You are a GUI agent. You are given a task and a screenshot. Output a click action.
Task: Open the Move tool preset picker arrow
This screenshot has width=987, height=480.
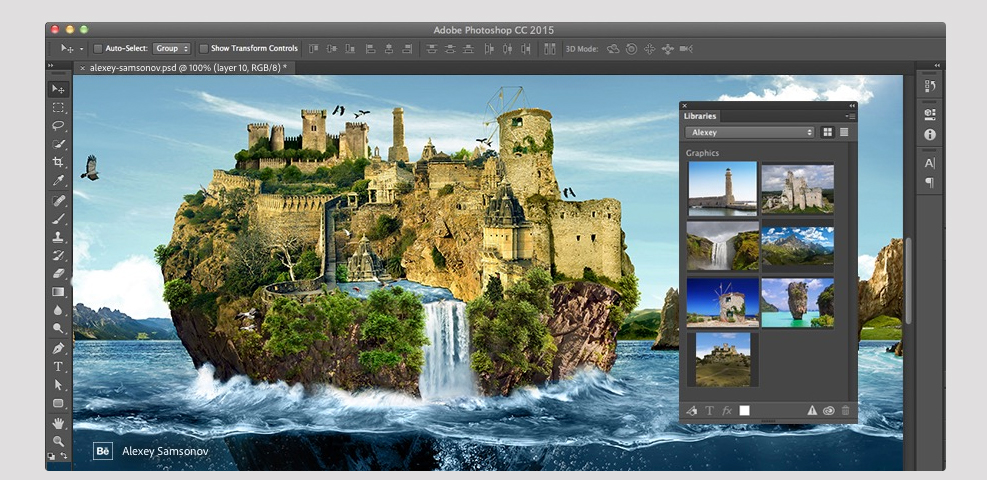(81, 49)
